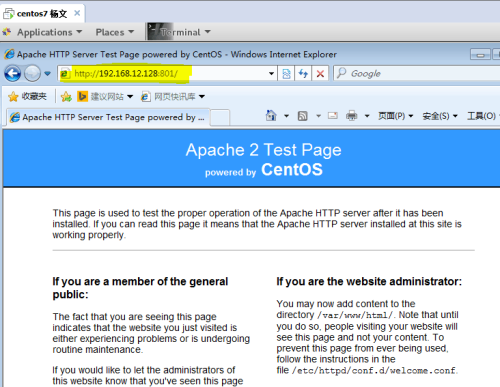This screenshot has height=387, width=500.
Task: Expand the feeds dropdown arrow
Action: 318,116
